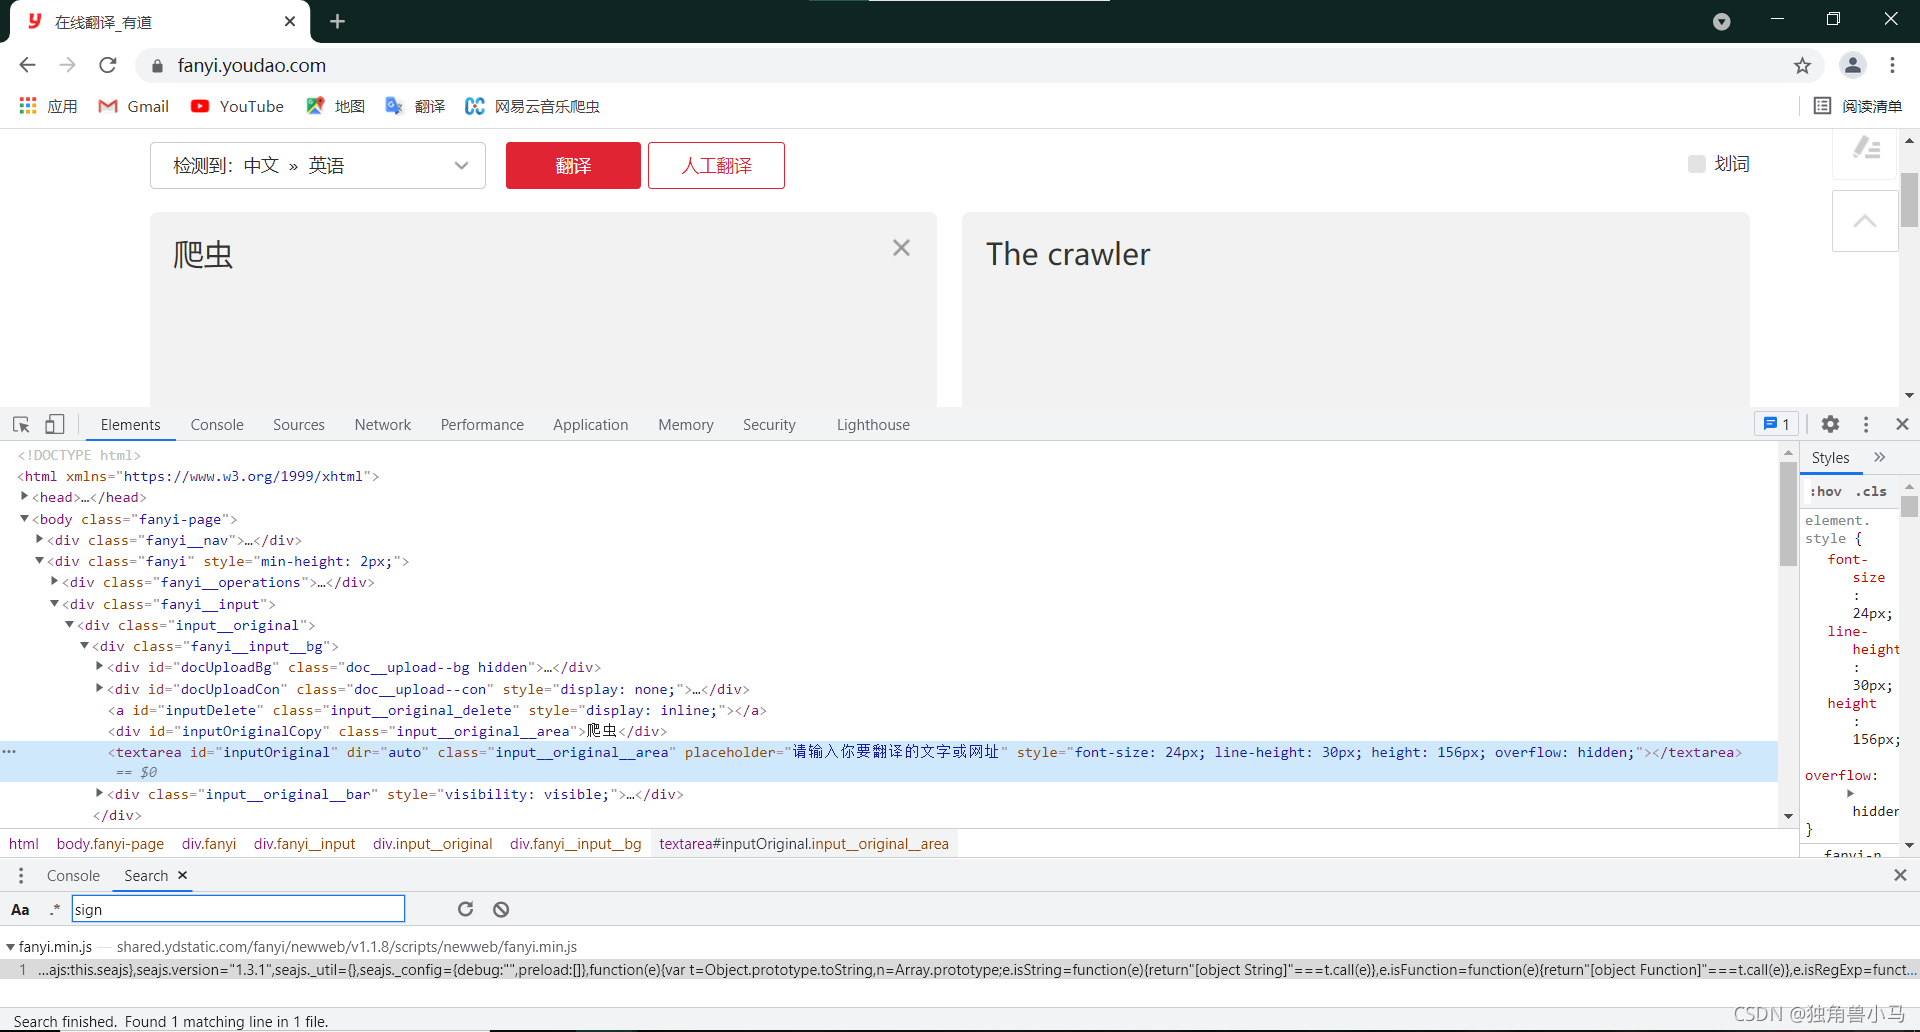This screenshot has width=1920, height=1032.
Task: Expand the docUploadBg div node
Action: 99,666
